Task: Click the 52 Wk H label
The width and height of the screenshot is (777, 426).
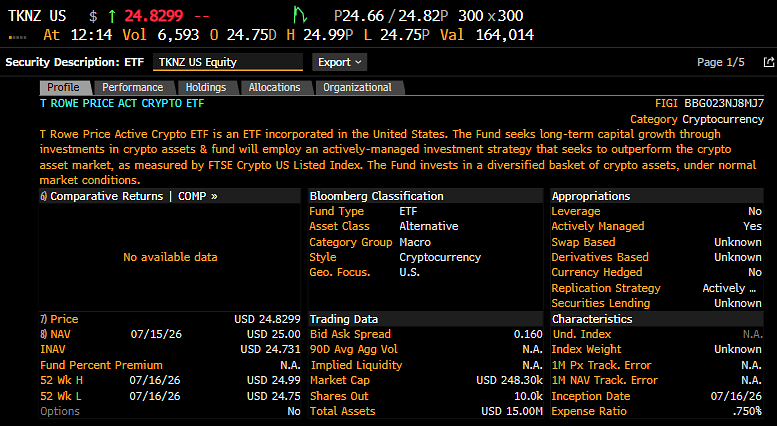Action: pyautogui.click(x=61, y=380)
